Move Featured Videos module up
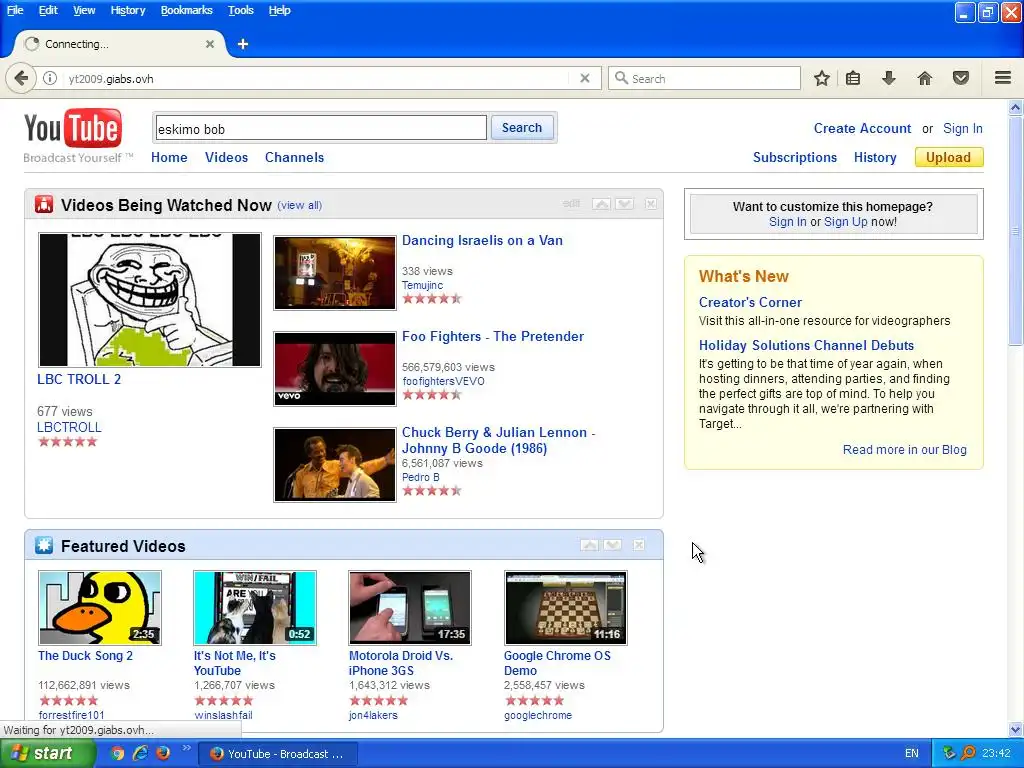The width and height of the screenshot is (1024, 768). click(x=589, y=545)
